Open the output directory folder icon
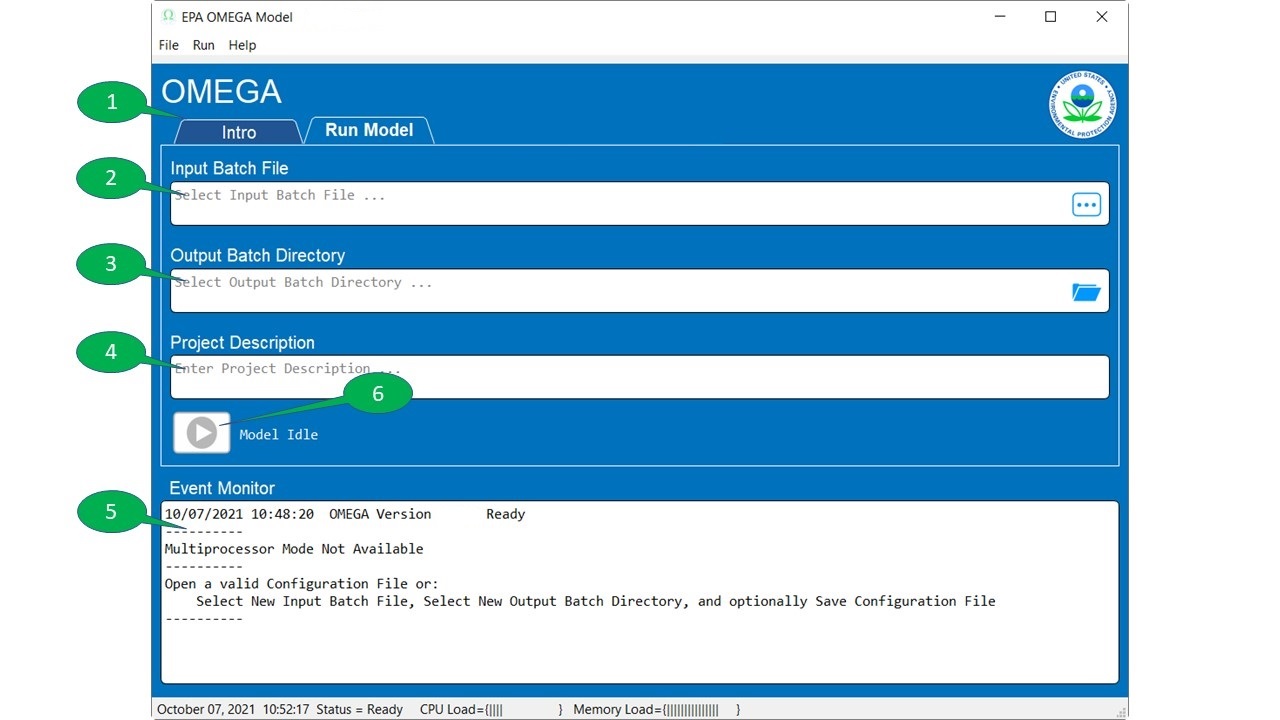Screen dimensions: 1280x720 1086,292
